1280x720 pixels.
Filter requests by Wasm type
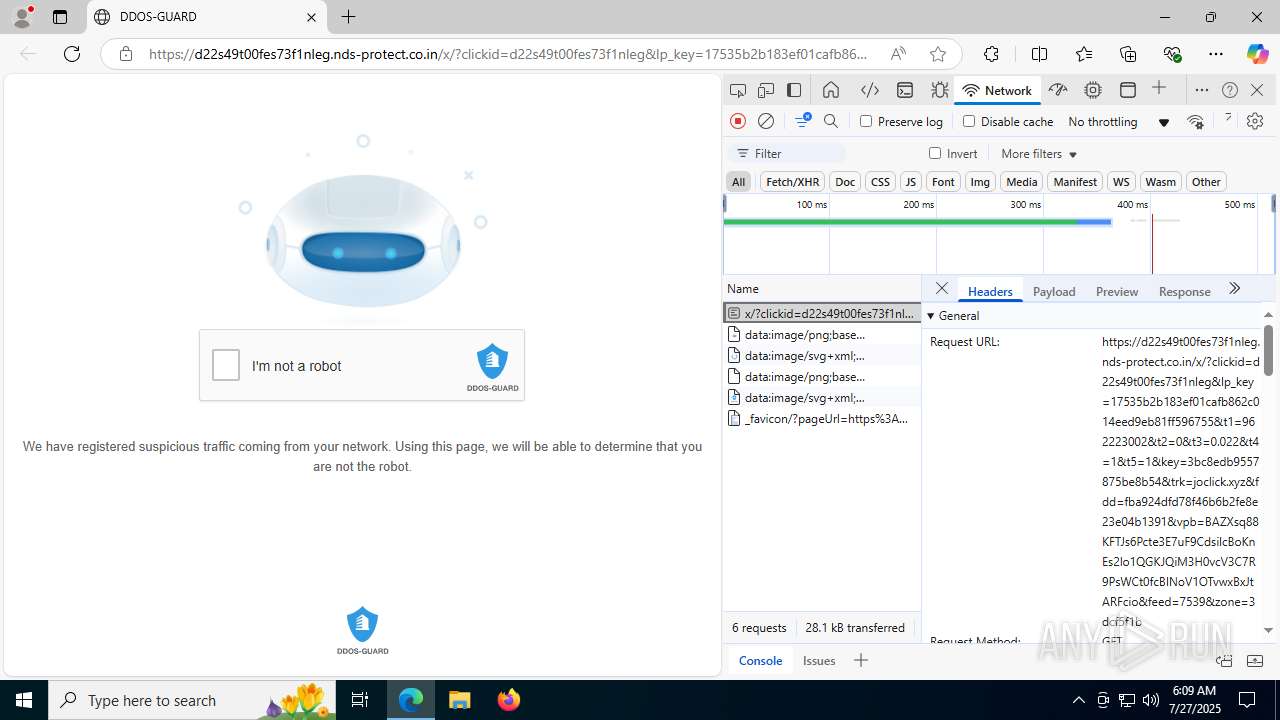pos(1160,181)
